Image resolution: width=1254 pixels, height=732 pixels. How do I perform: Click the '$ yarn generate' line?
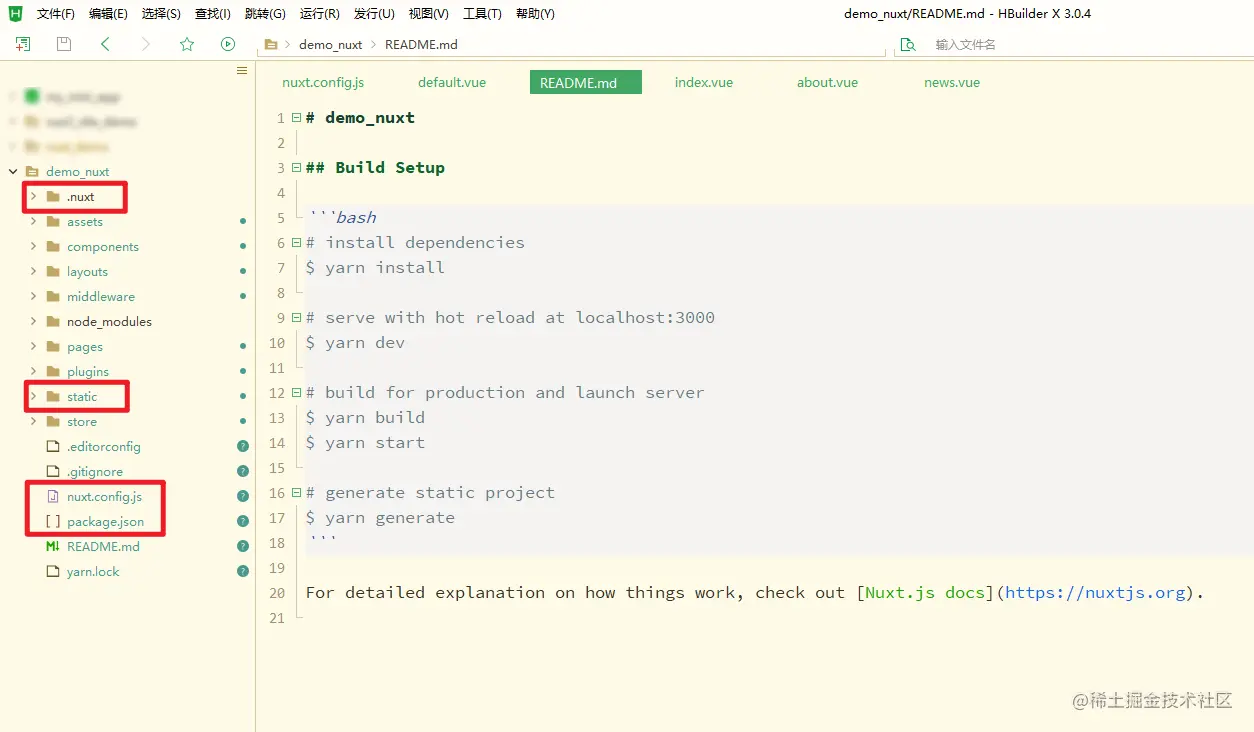tap(380, 518)
